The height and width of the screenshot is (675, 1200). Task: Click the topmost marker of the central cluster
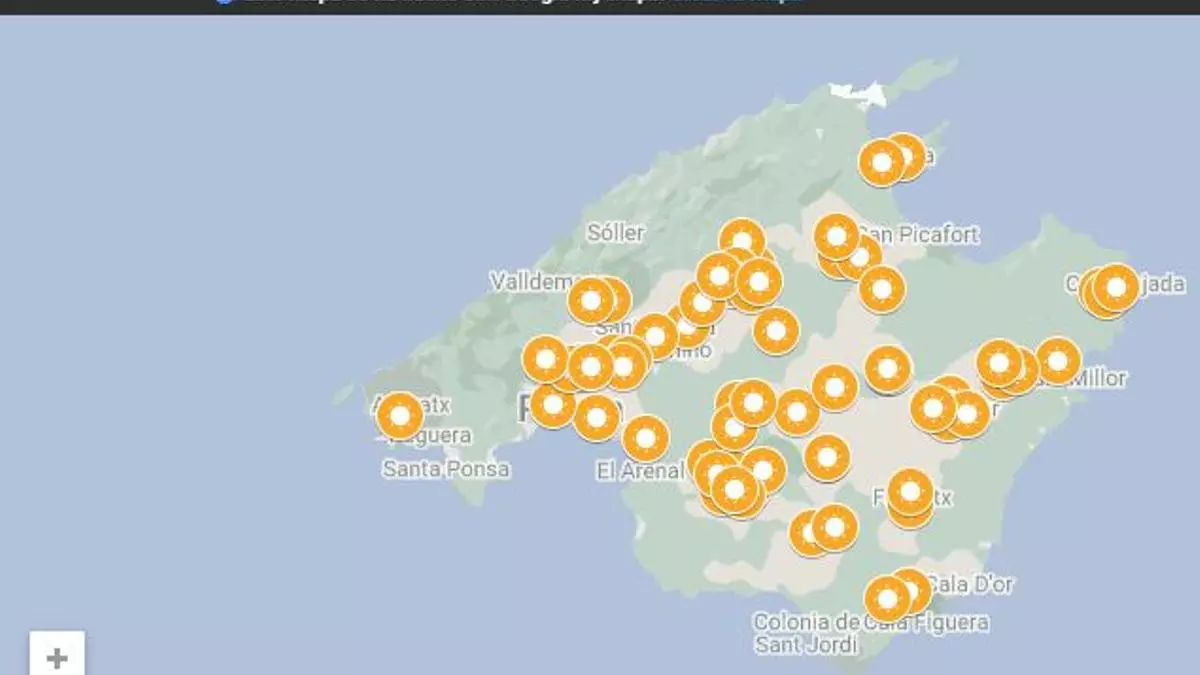742,241
